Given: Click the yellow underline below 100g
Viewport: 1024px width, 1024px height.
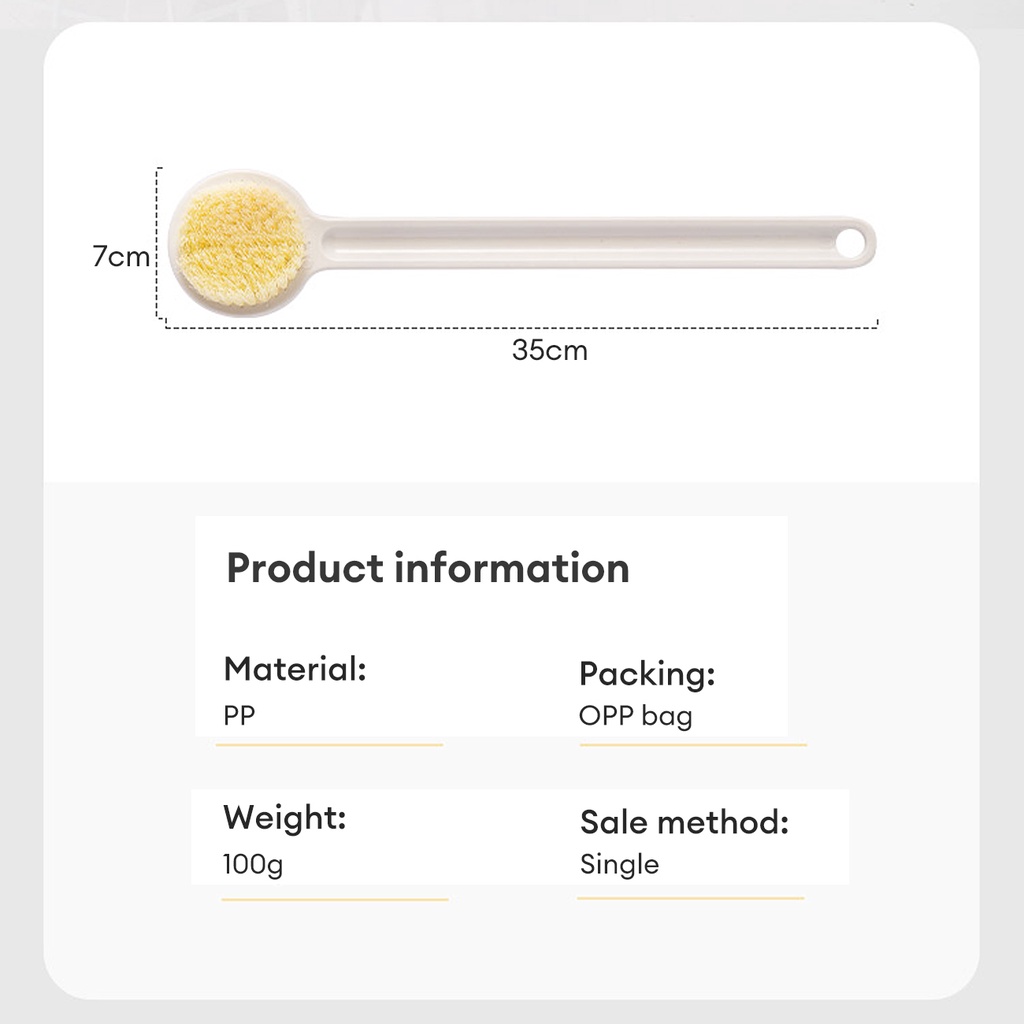Looking at the screenshot, I should click(334, 900).
